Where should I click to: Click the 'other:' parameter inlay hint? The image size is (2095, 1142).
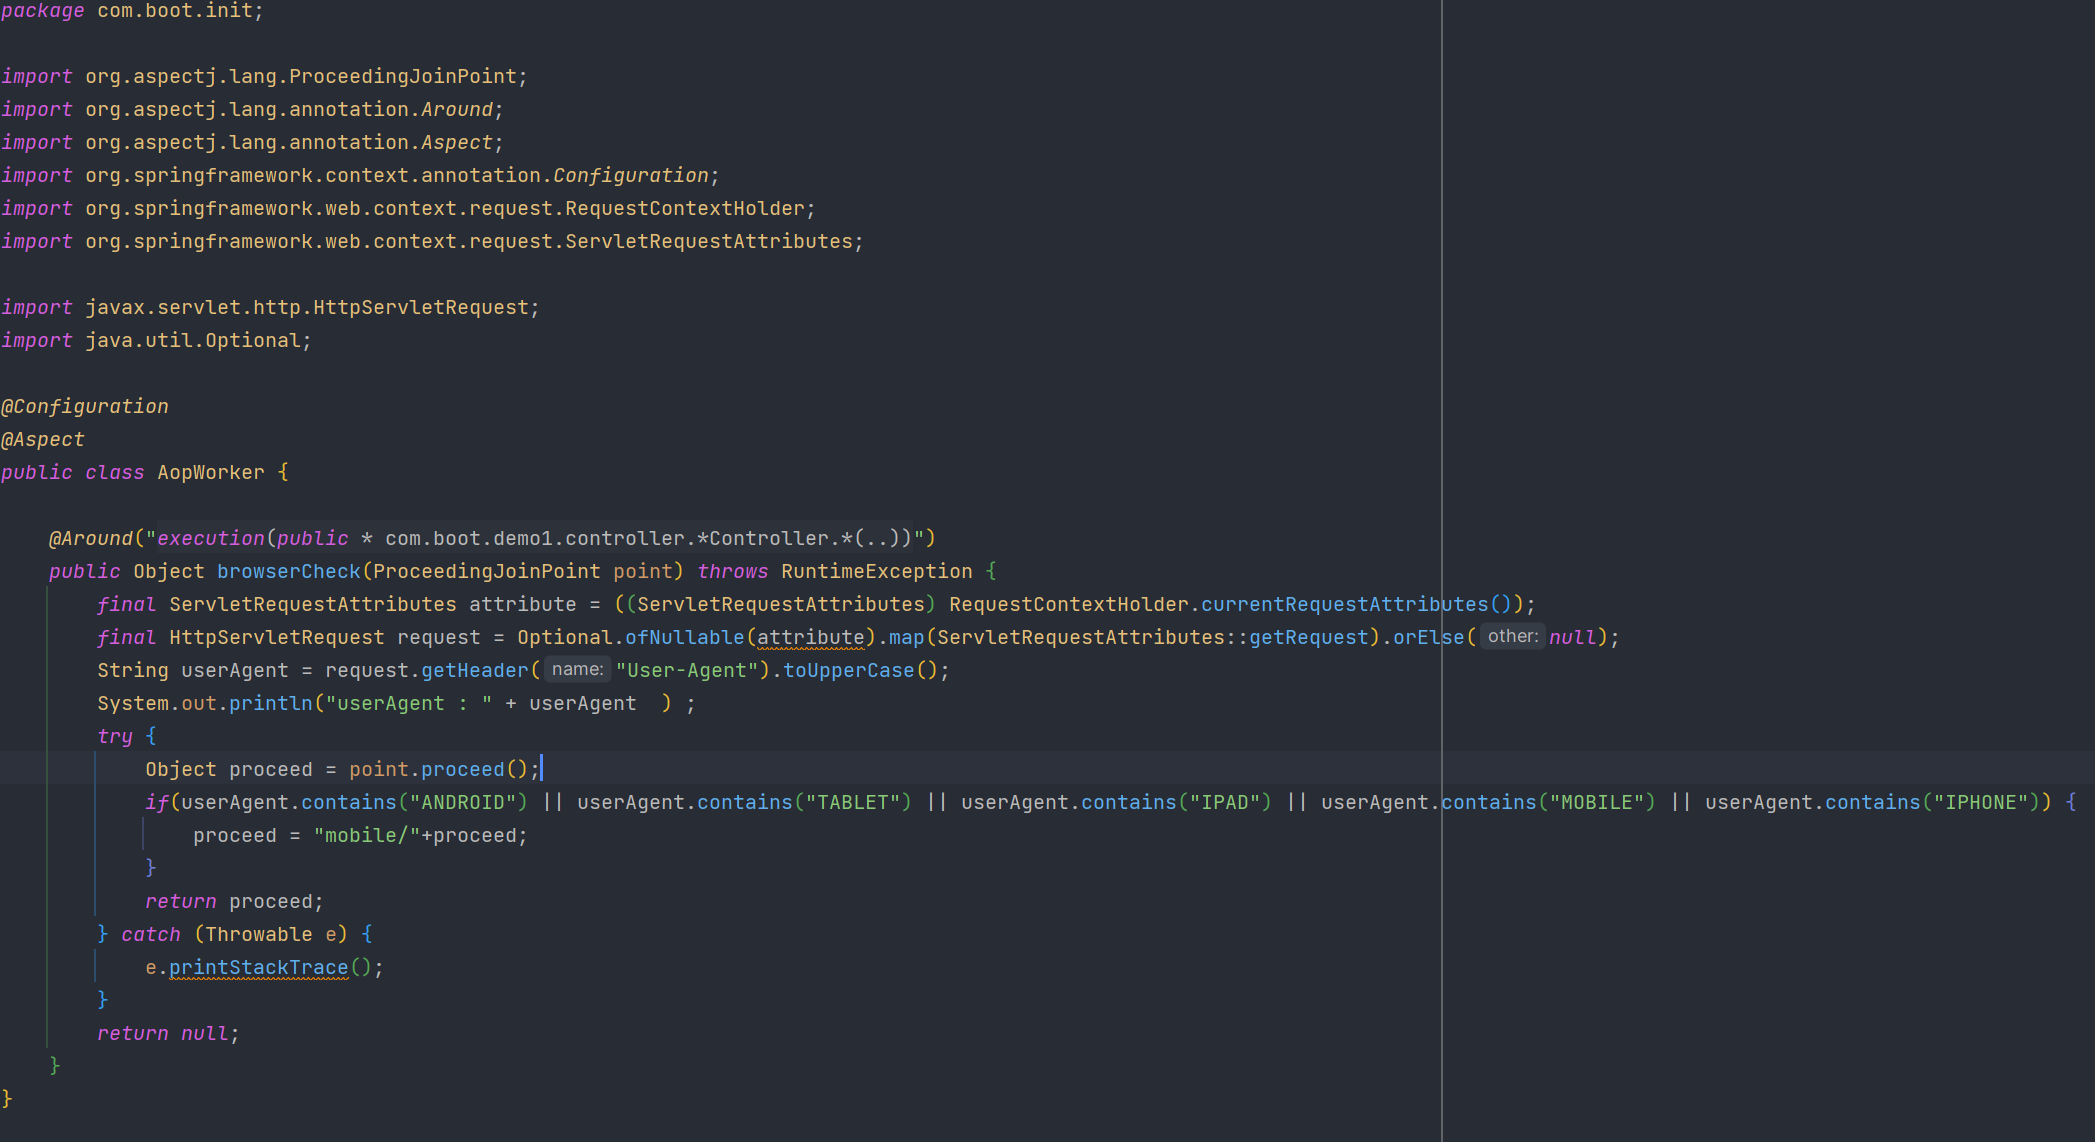pyautogui.click(x=1512, y=636)
